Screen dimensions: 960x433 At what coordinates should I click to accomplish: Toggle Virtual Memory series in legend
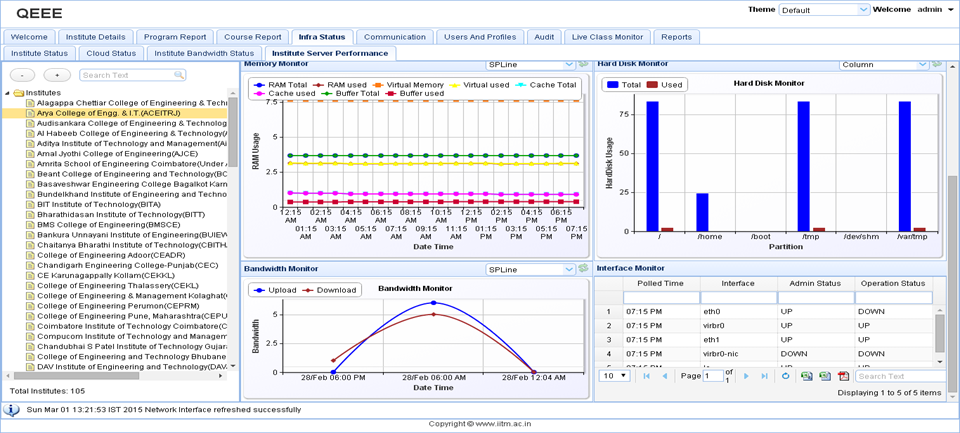click(409, 85)
